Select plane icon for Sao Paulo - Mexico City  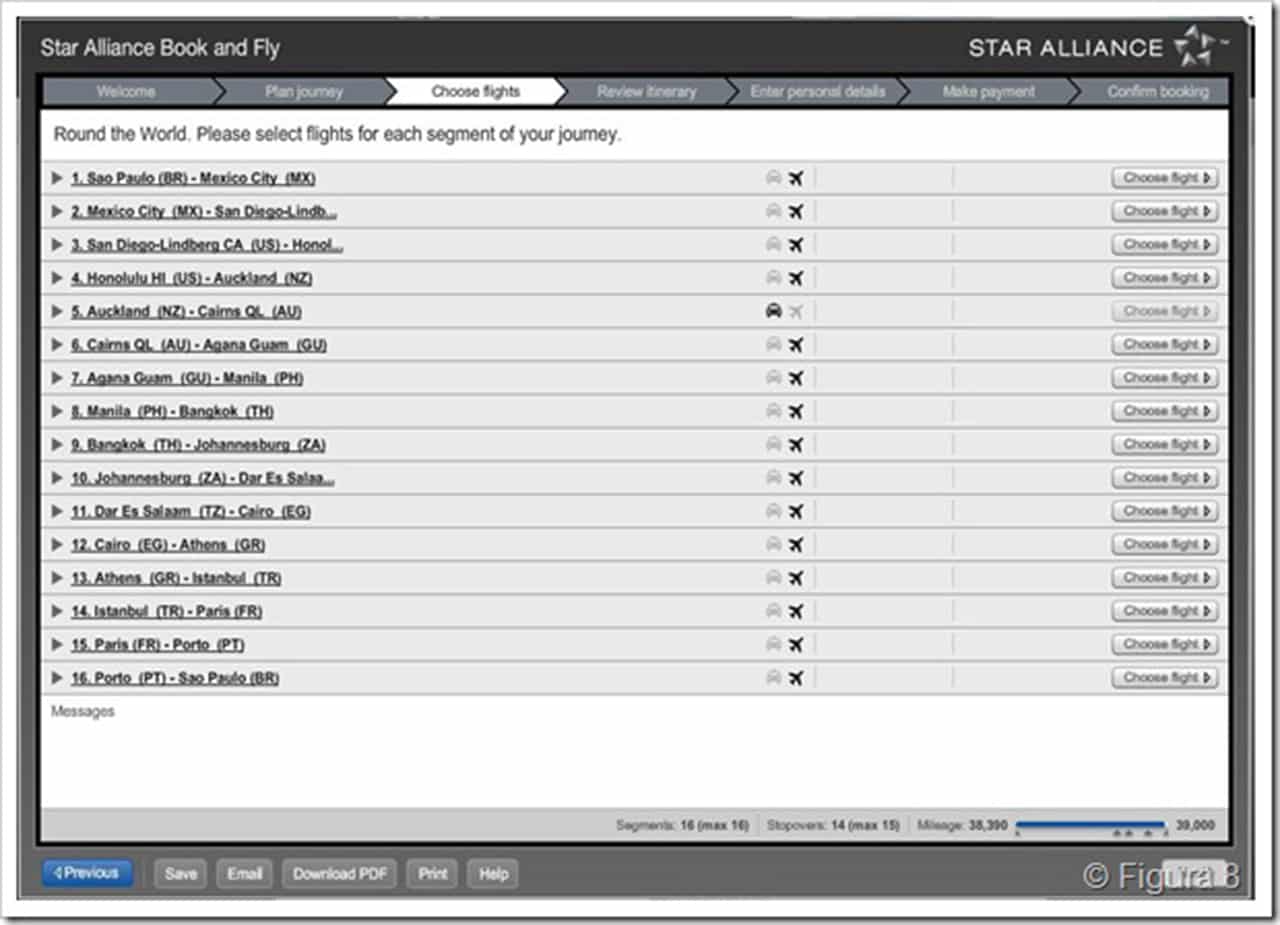[796, 178]
